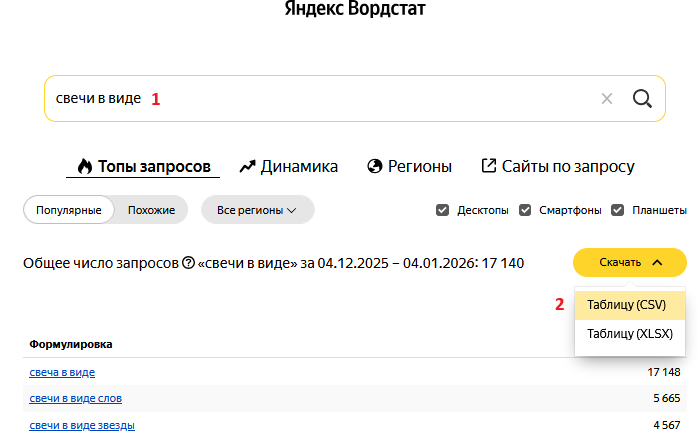Choose Таблицу (XLSX) download option
This screenshot has height=438, width=699.
tap(629, 334)
